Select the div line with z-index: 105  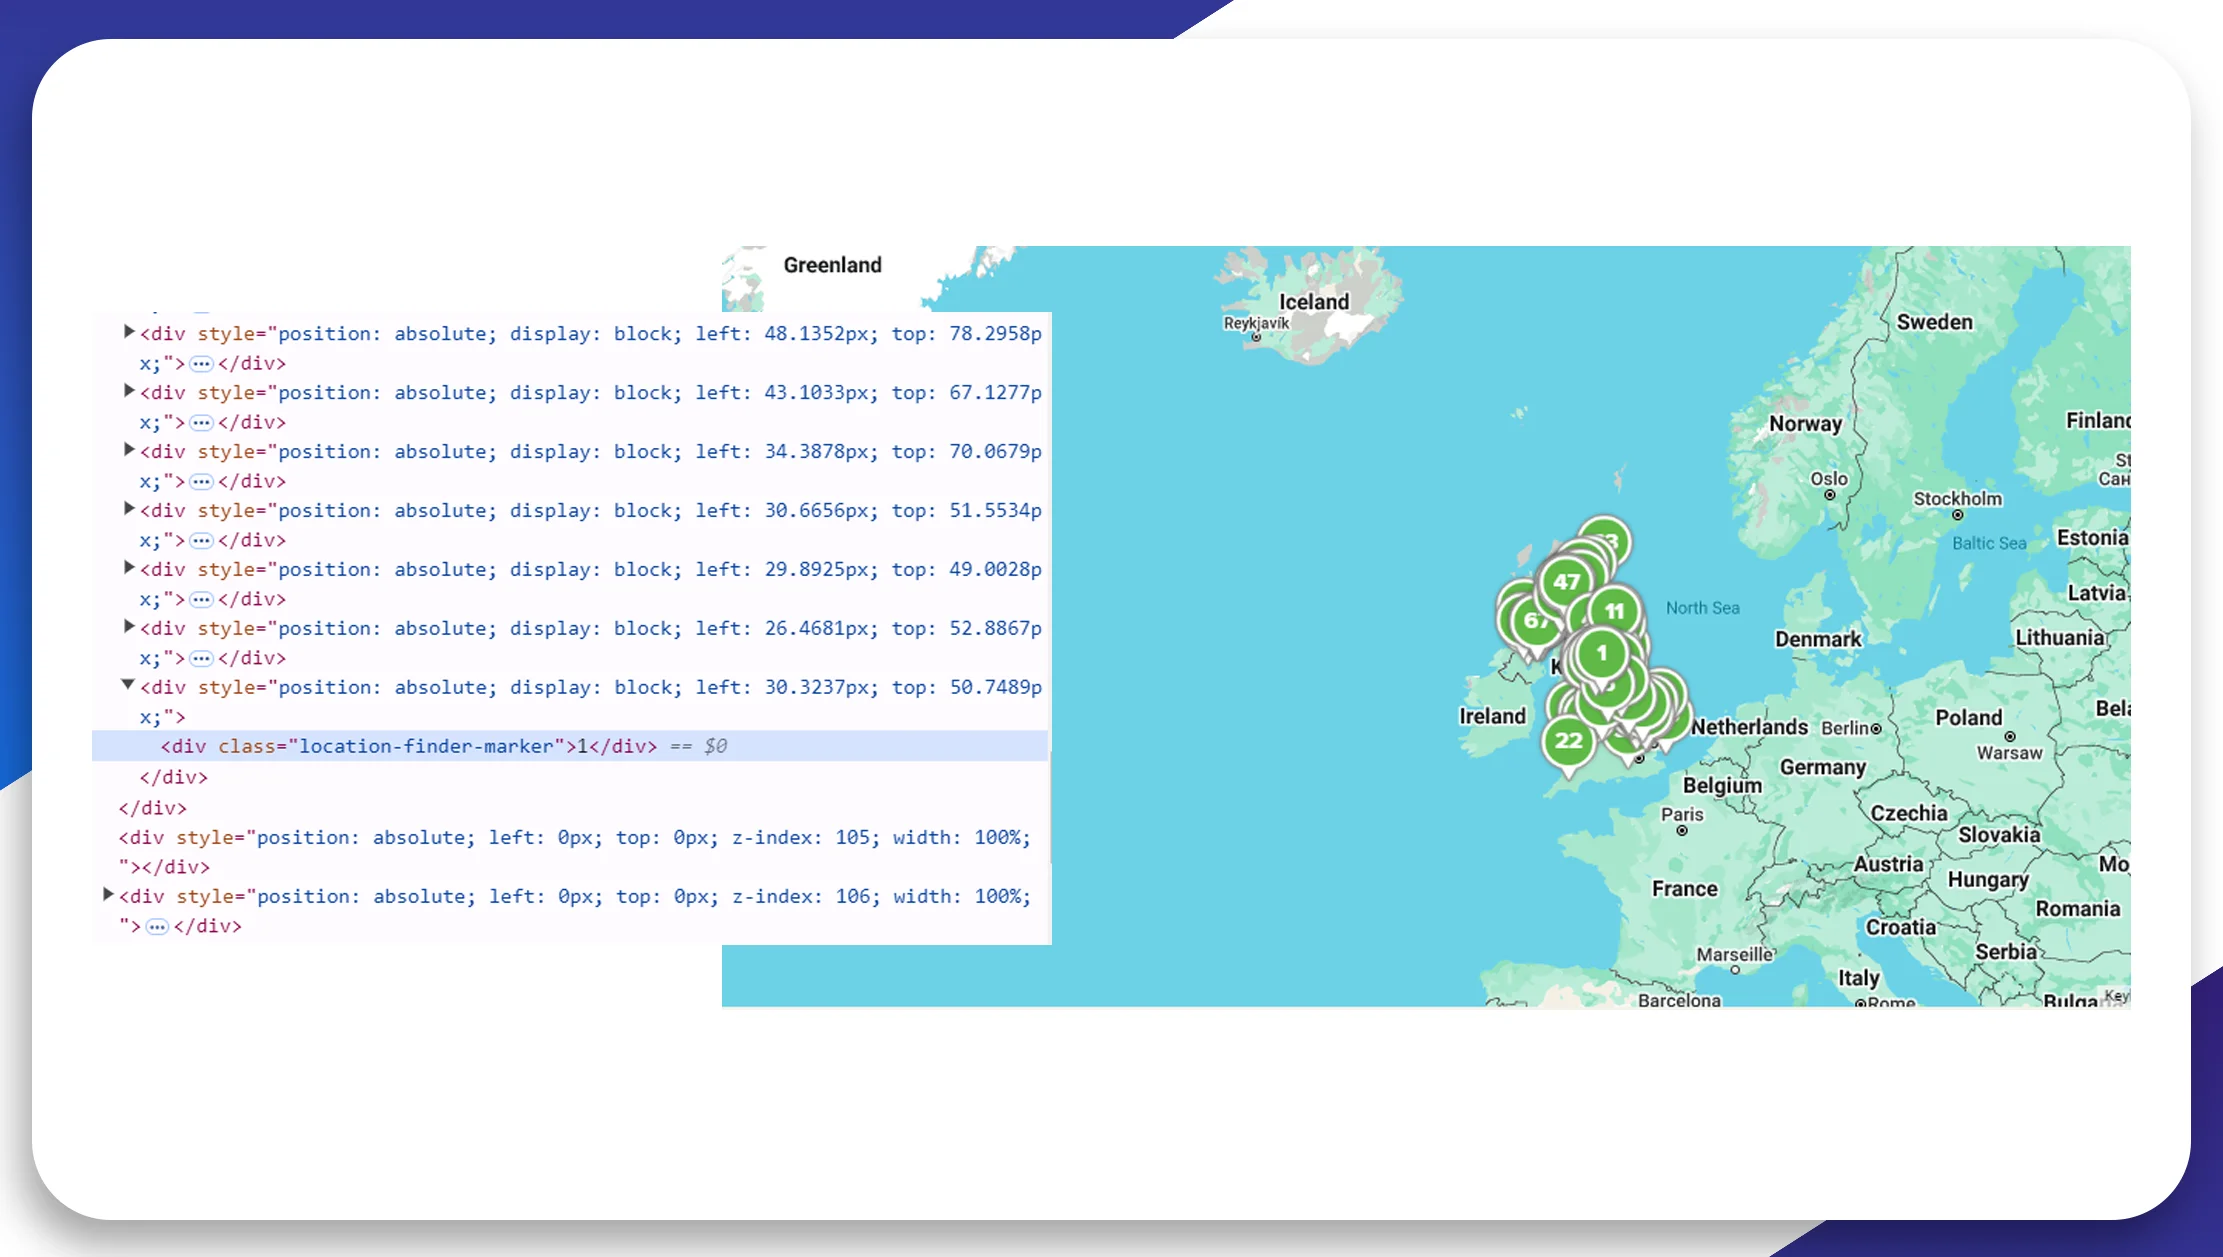pos(574,852)
